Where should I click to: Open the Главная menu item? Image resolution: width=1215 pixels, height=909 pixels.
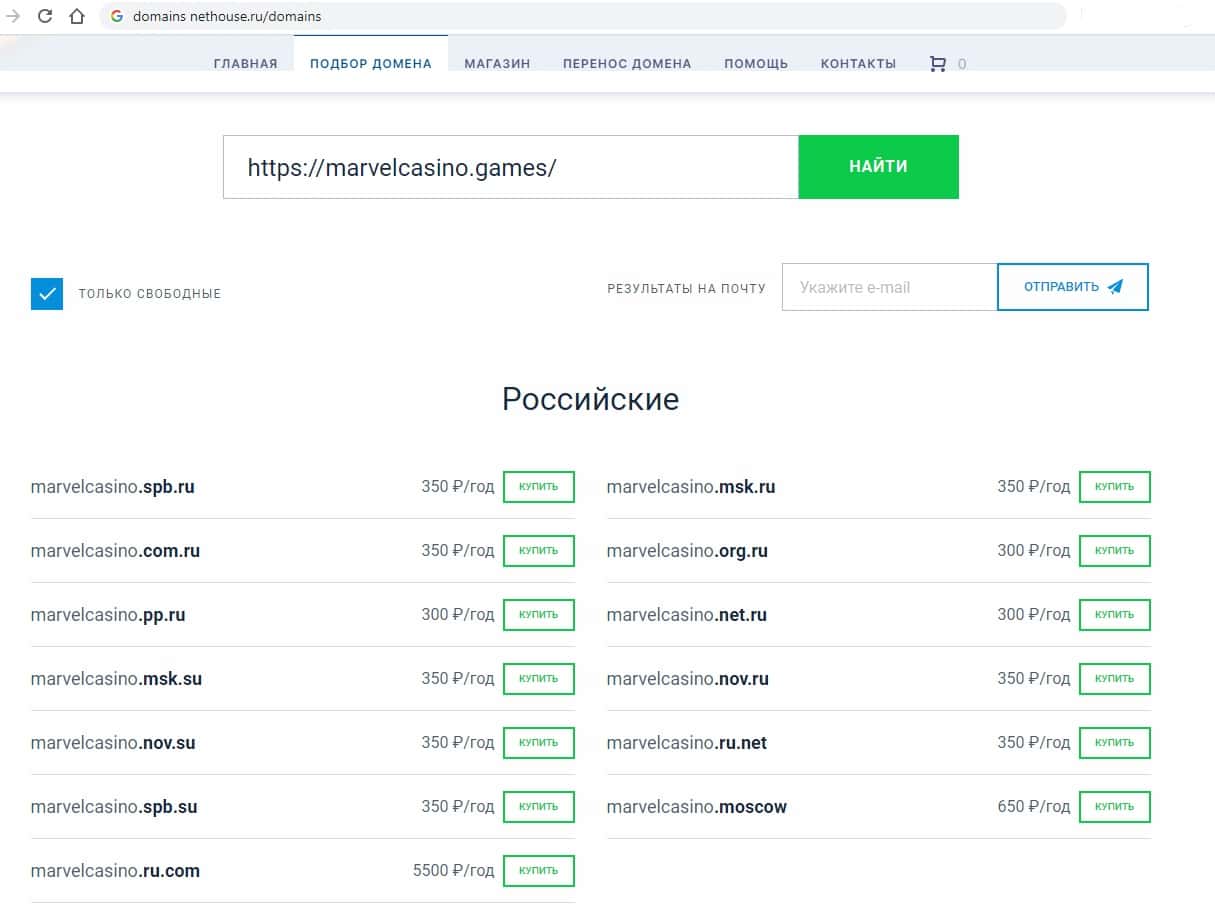(245, 64)
